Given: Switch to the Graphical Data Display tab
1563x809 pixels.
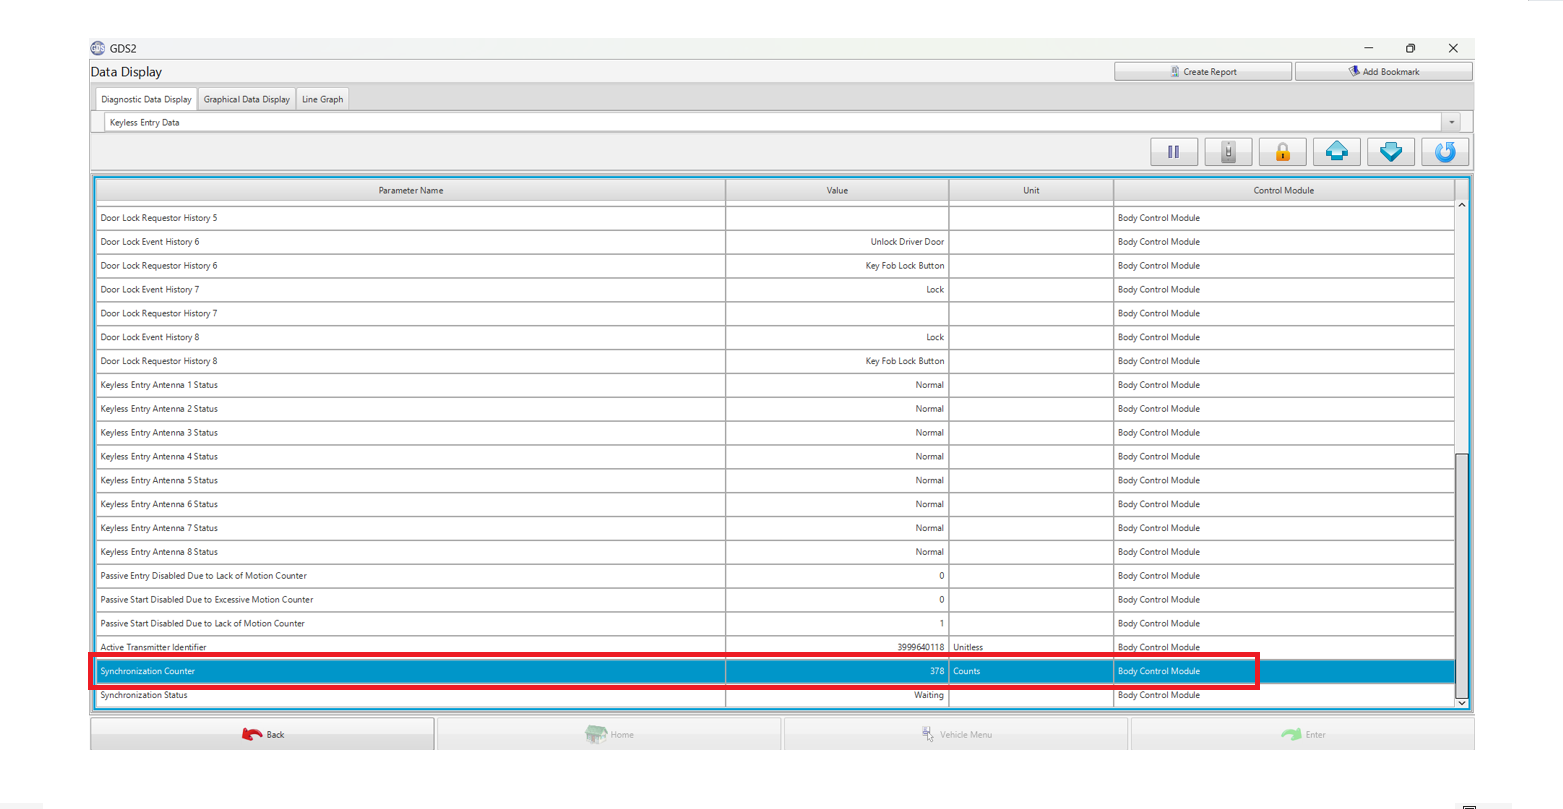Looking at the screenshot, I should (x=247, y=99).
